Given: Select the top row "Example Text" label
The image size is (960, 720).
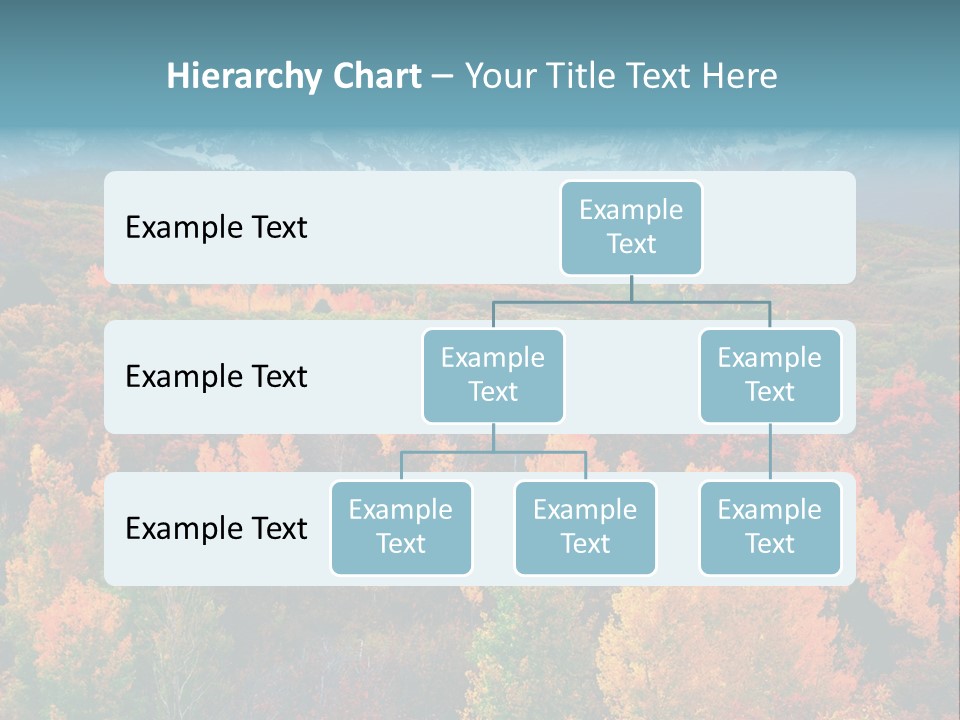Looking at the screenshot, I should [216, 227].
